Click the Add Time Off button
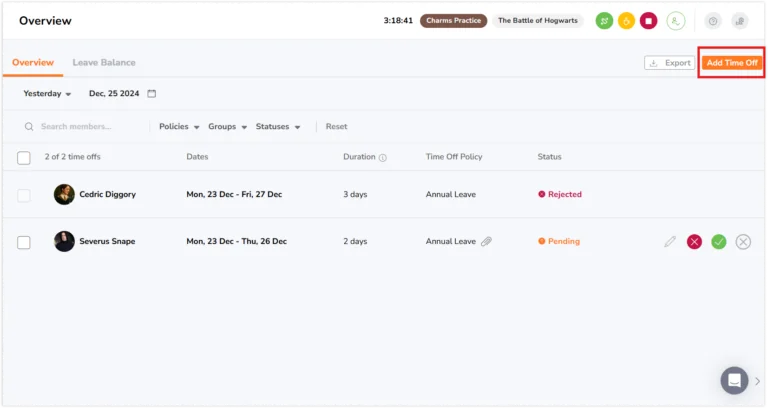The height and width of the screenshot is (408, 768). pyautogui.click(x=732, y=63)
